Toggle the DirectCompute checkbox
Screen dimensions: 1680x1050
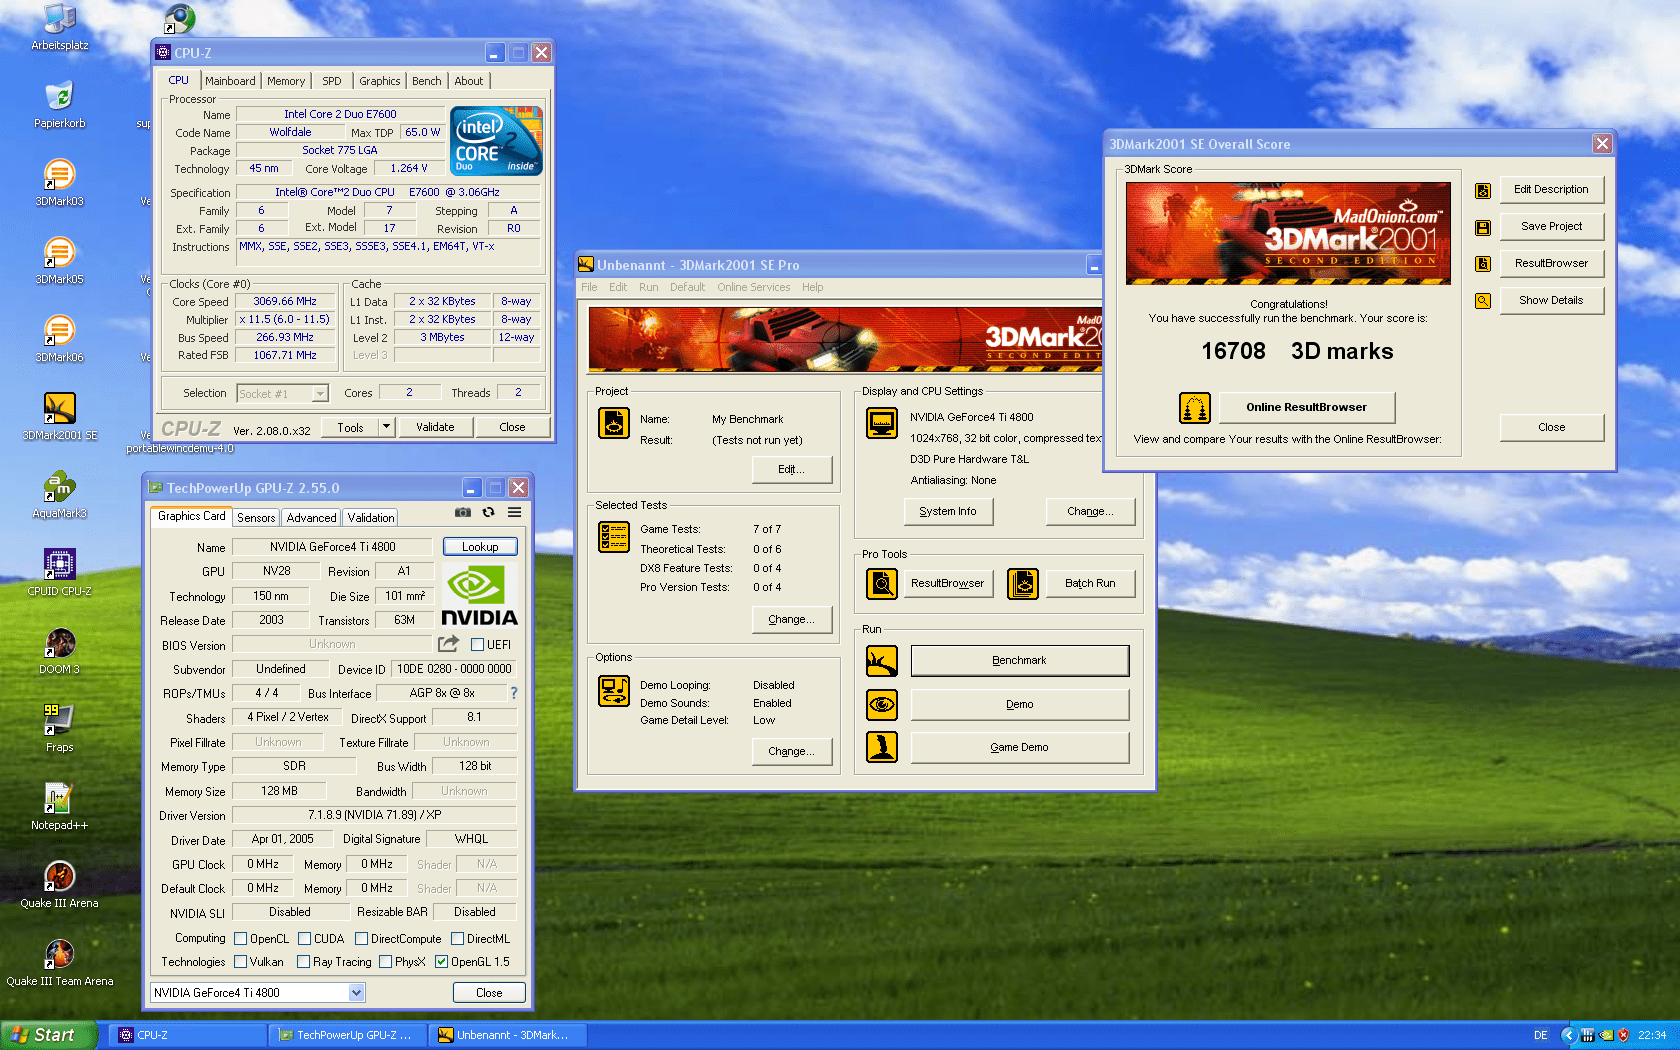362,939
